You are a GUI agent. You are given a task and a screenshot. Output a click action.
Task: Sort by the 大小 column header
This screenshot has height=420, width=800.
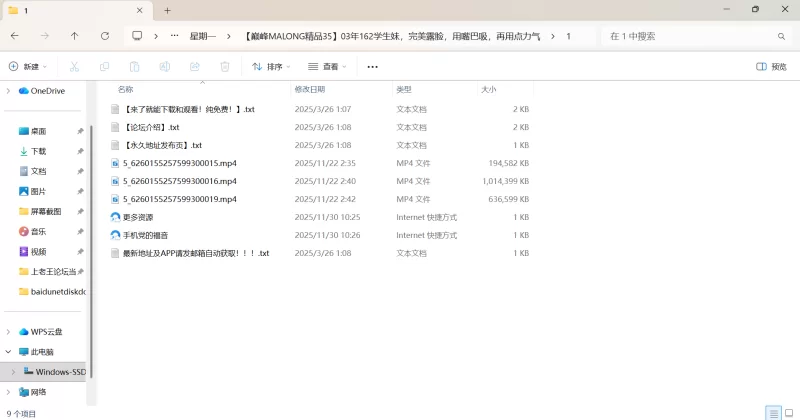(488, 89)
